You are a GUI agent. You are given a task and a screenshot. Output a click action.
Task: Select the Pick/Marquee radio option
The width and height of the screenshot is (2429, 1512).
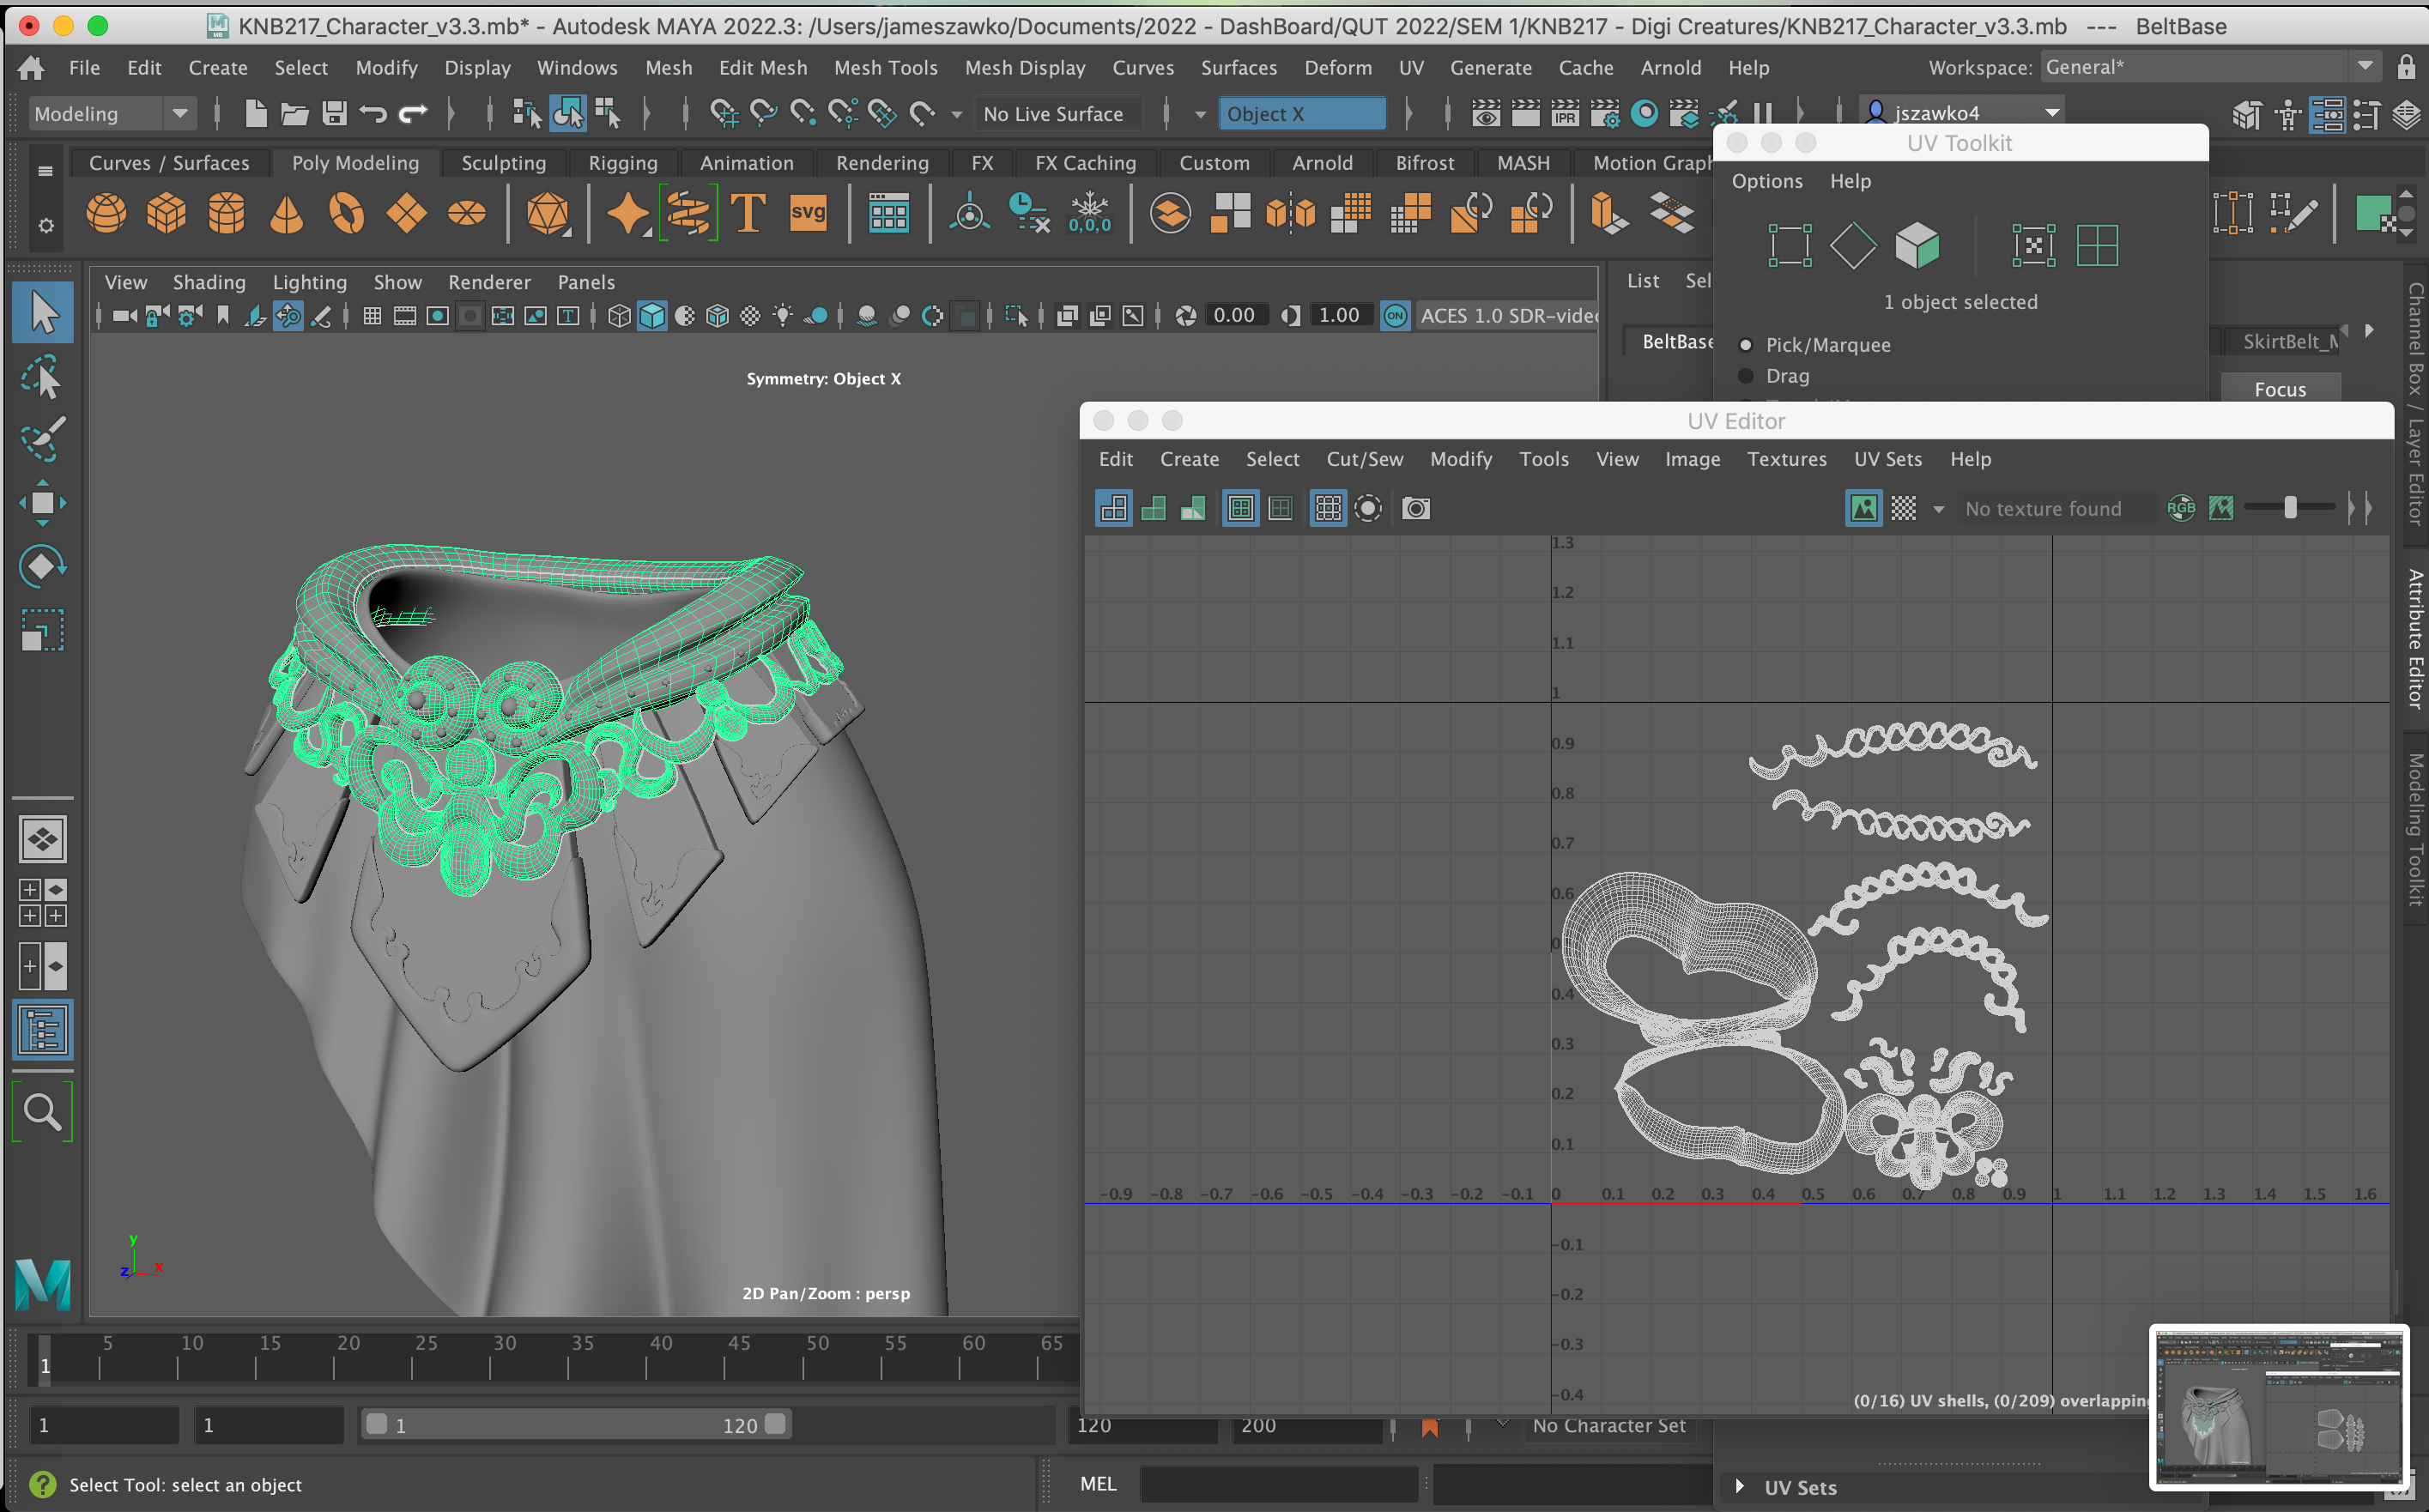(x=1745, y=345)
